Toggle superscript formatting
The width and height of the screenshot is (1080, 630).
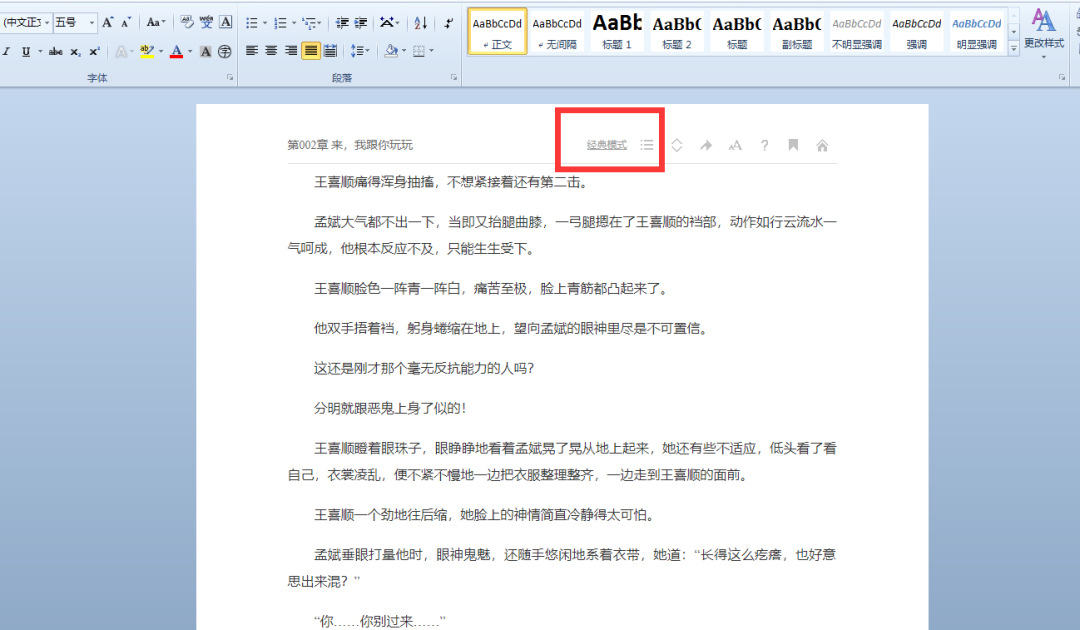coord(96,51)
